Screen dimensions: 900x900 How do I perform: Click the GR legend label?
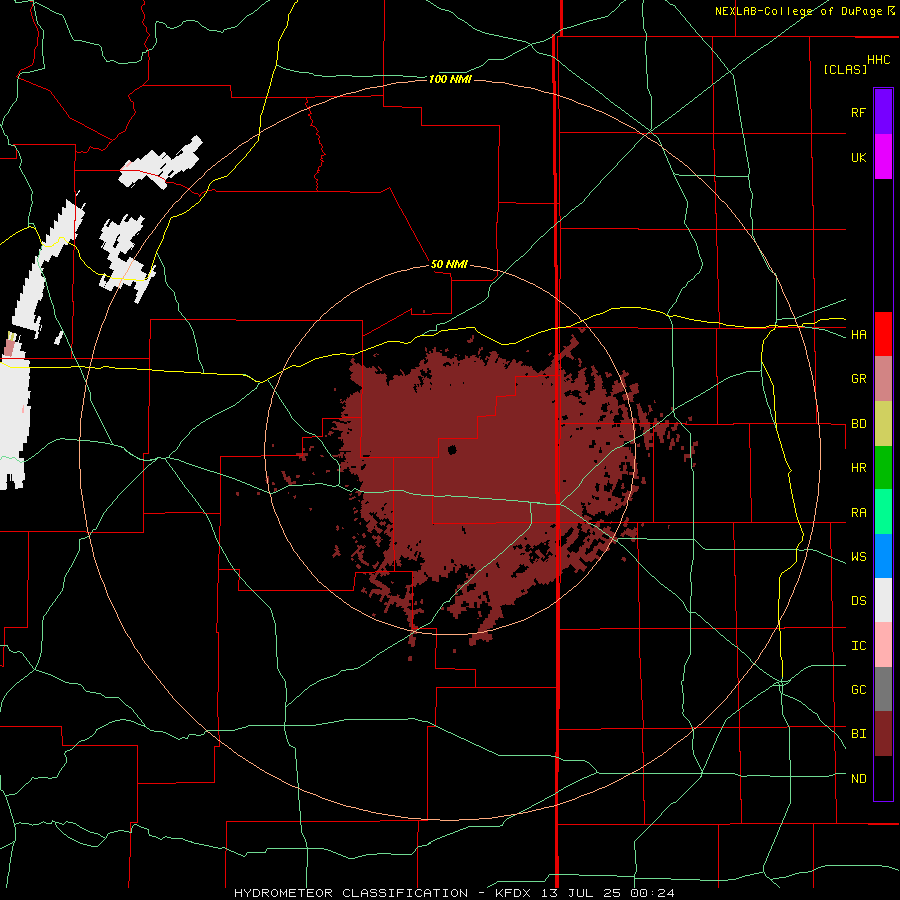coord(858,379)
